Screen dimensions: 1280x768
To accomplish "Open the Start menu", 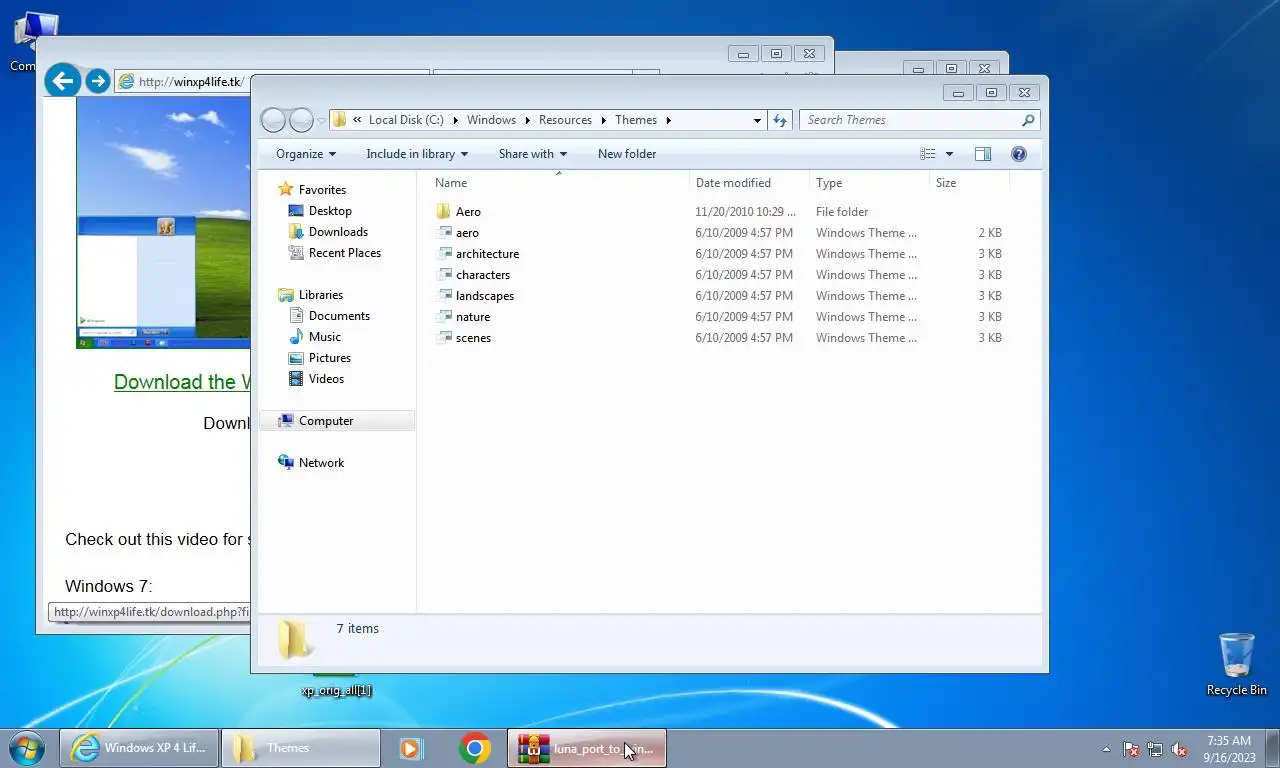I will coord(26,748).
